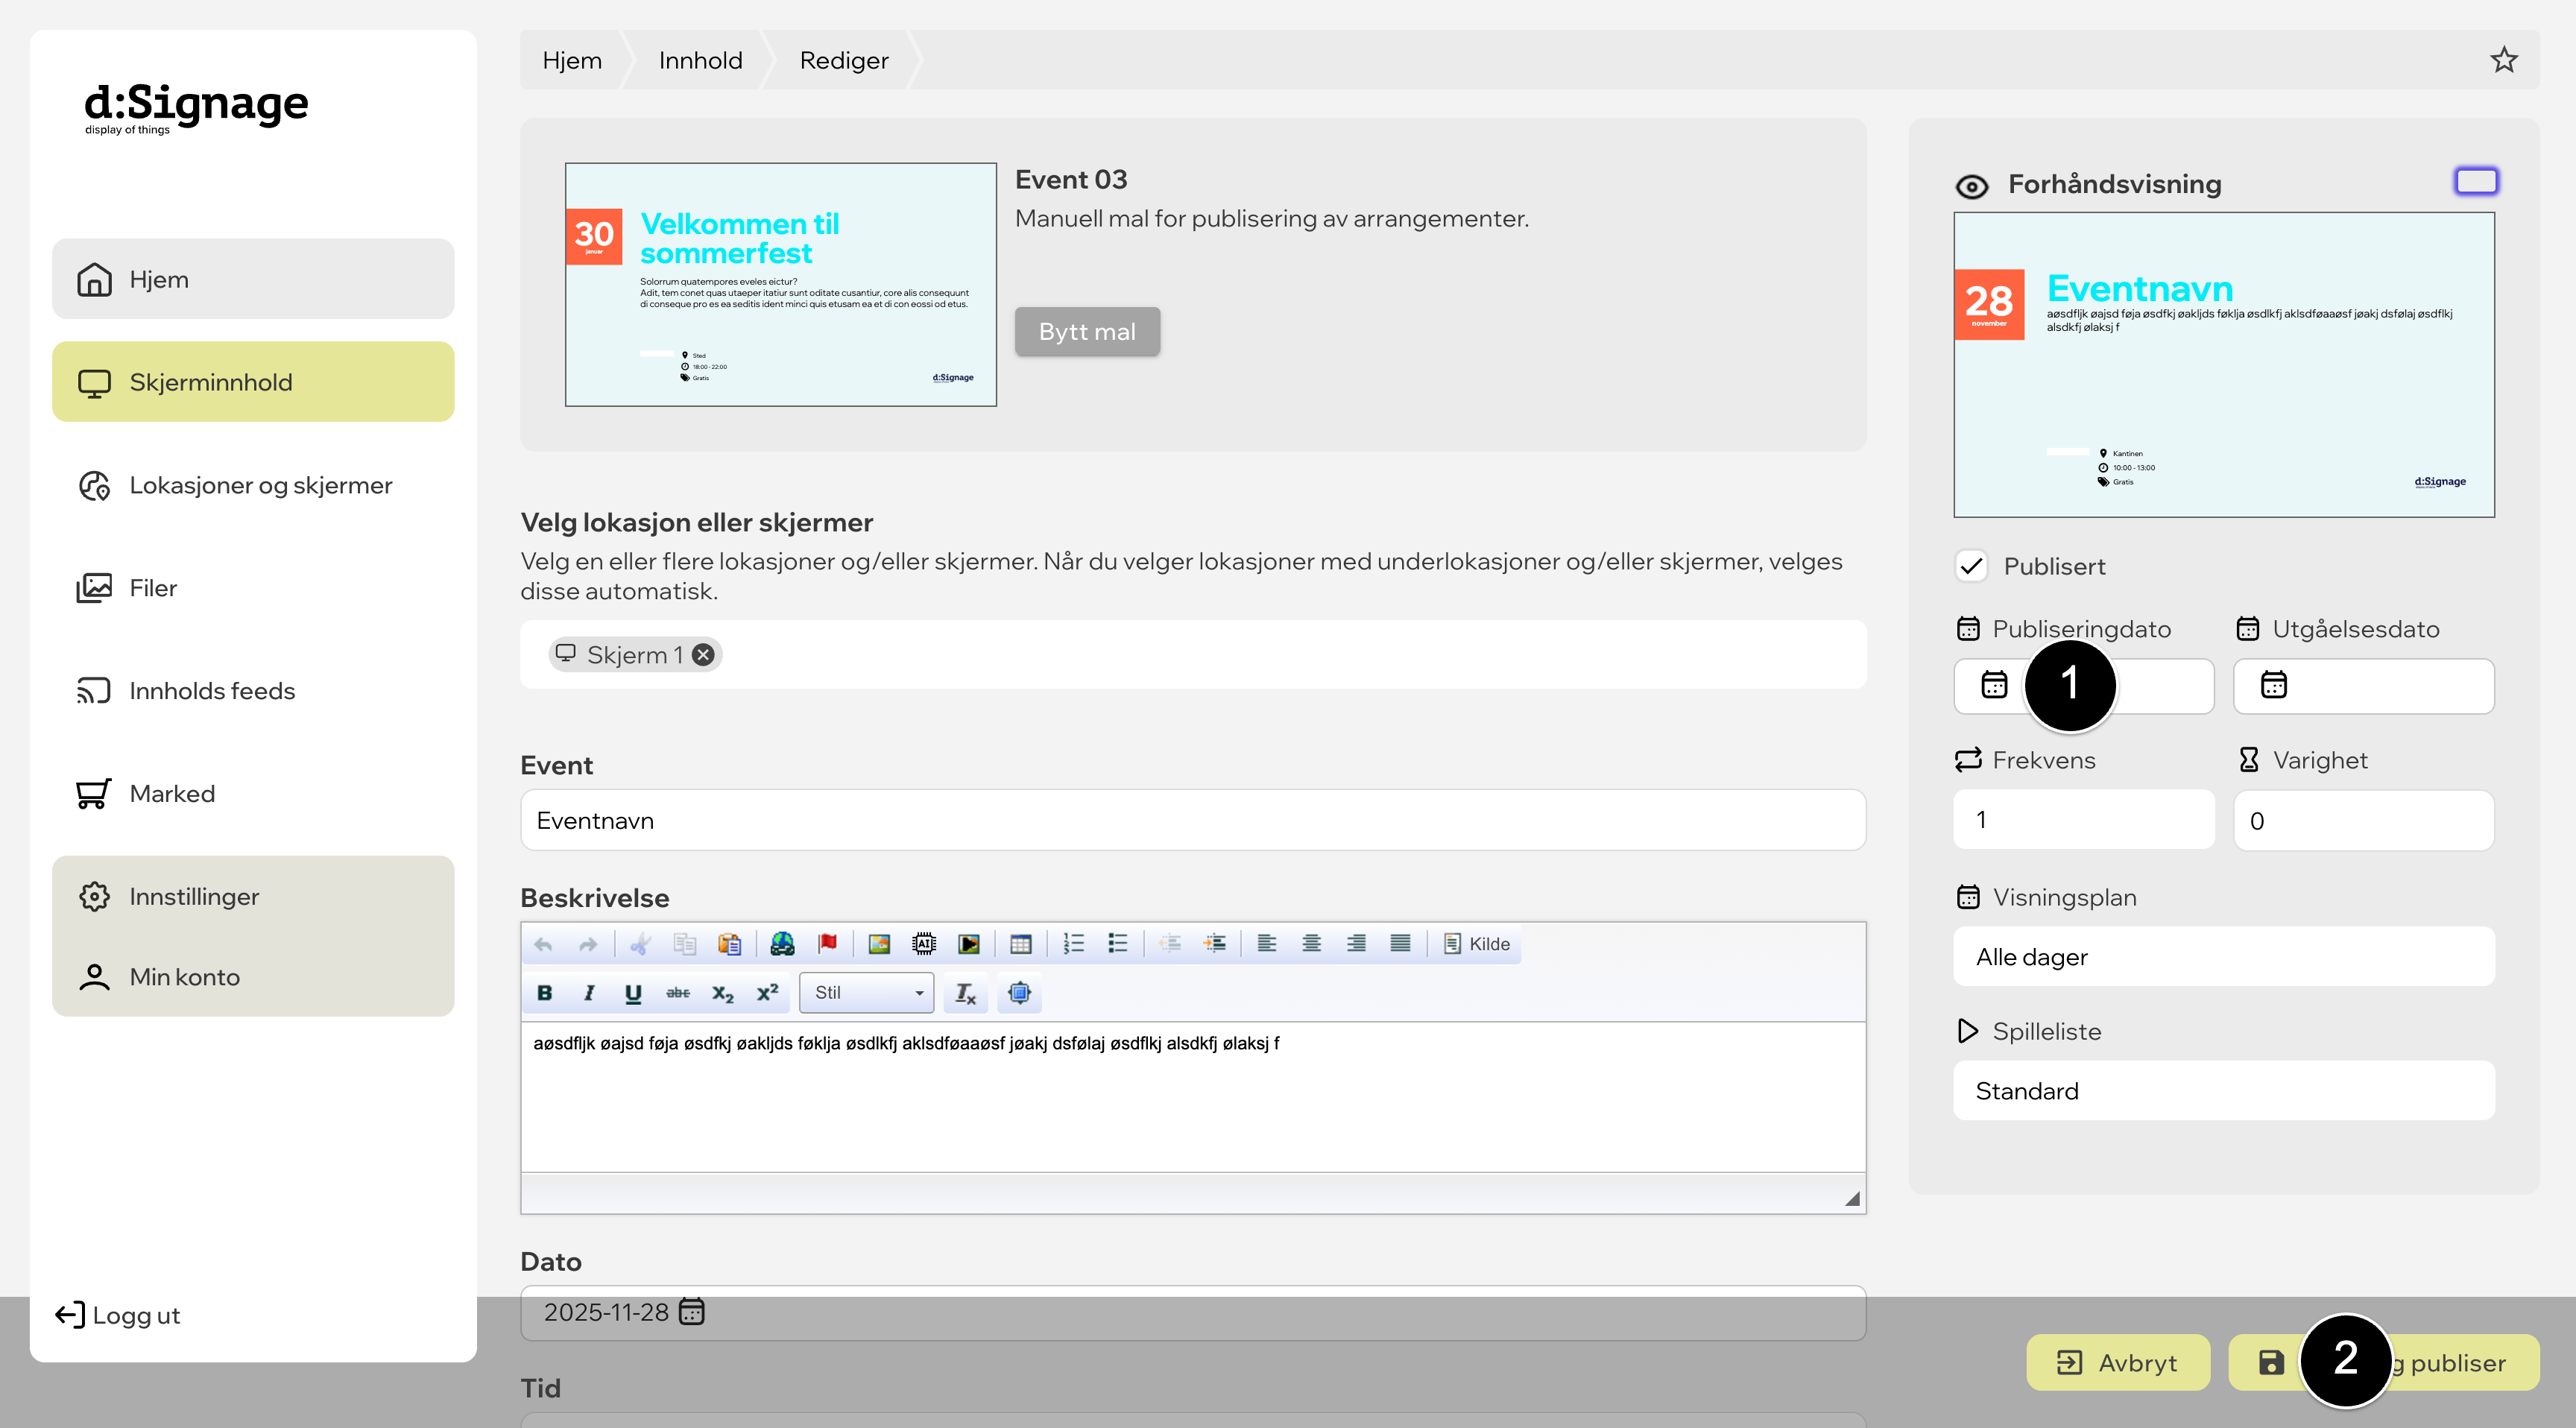Screen dimensions: 2576x1428
Task: Increase the paragraph indent
Action: coord(1215,944)
